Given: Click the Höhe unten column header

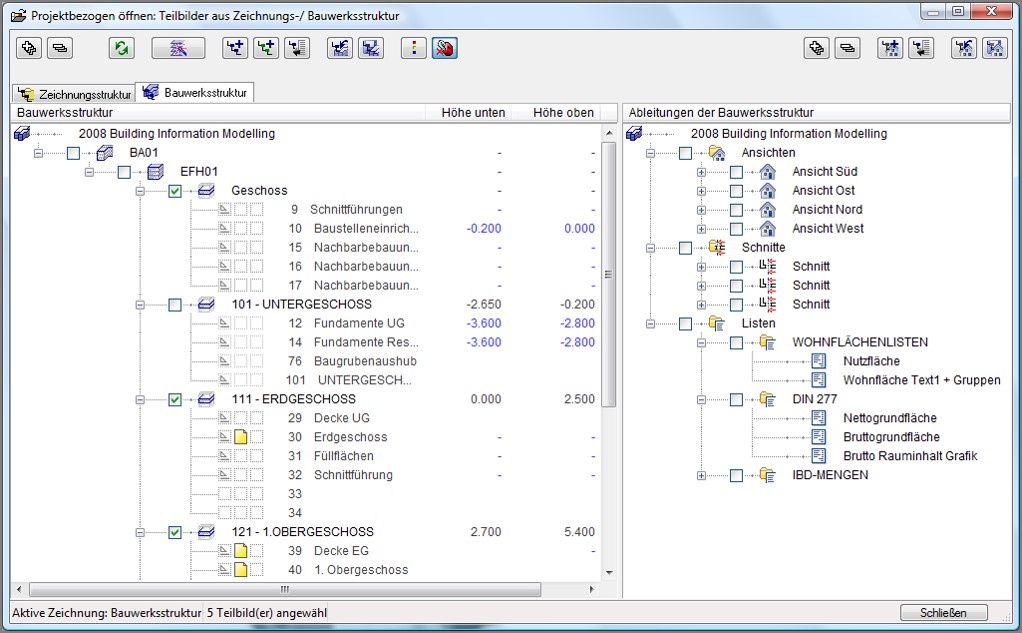Looking at the screenshot, I should tap(473, 113).
